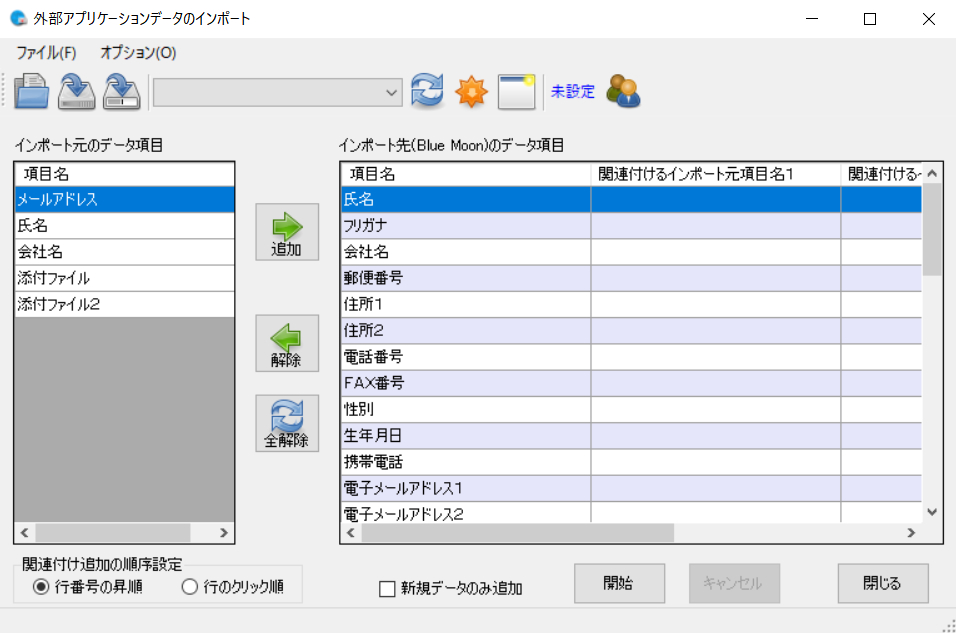The height and width of the screenshot is (633, 956).
Task: Click the orange starburst toolbar icon
Action: [471, 91]
